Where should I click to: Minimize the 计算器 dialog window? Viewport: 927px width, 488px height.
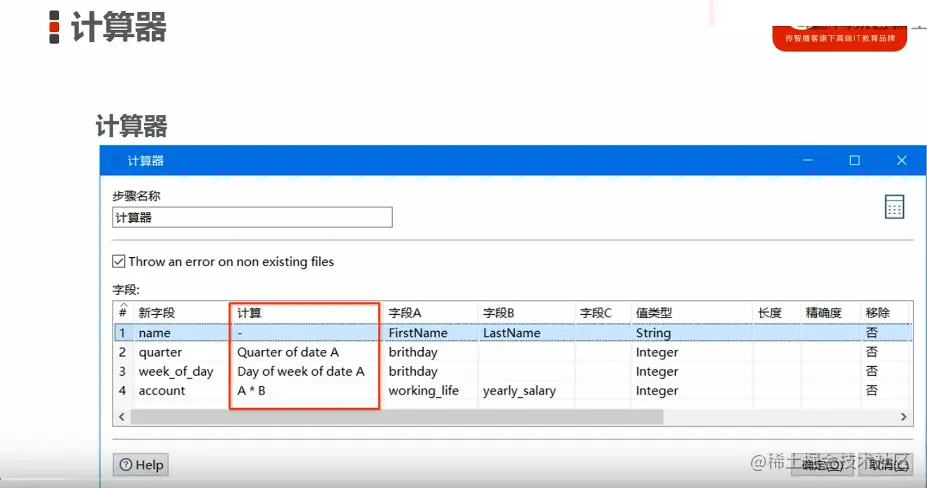808,160
